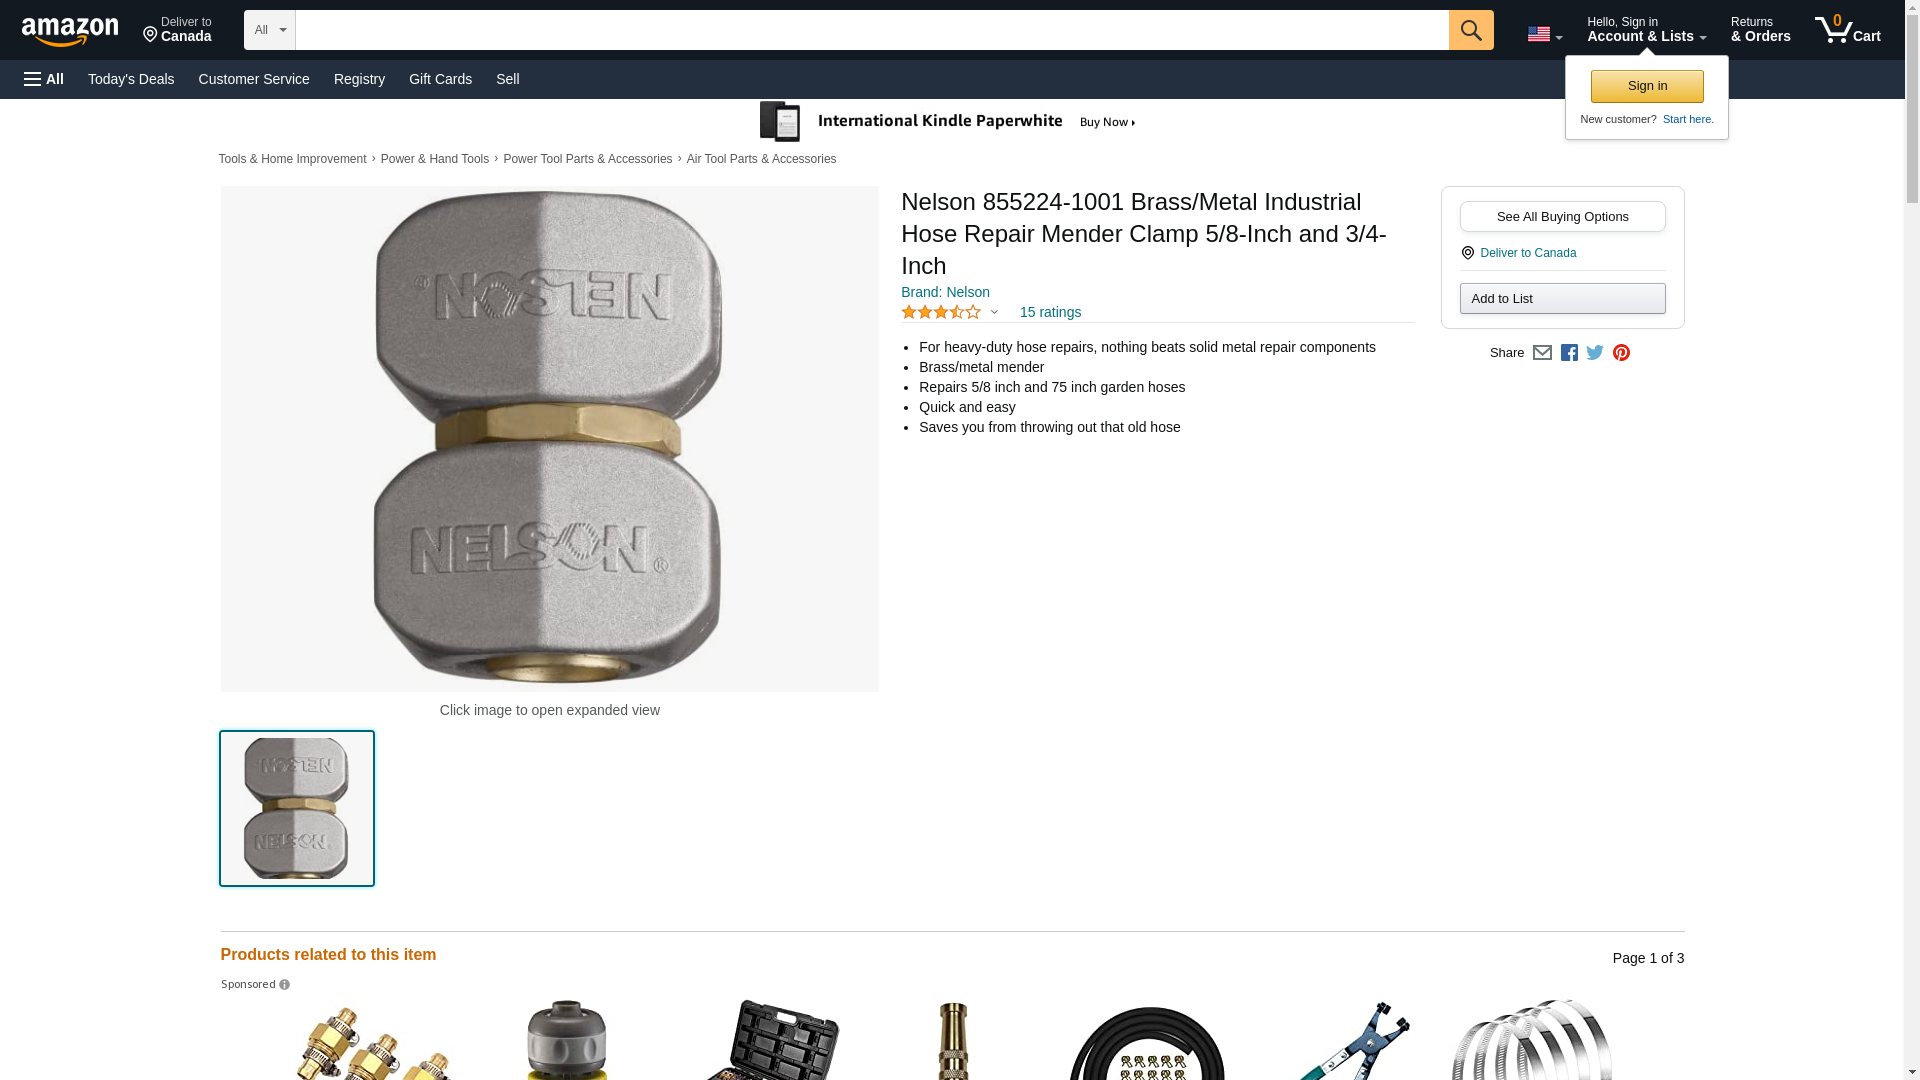Open the Amazon logo home link

(70, 31)
